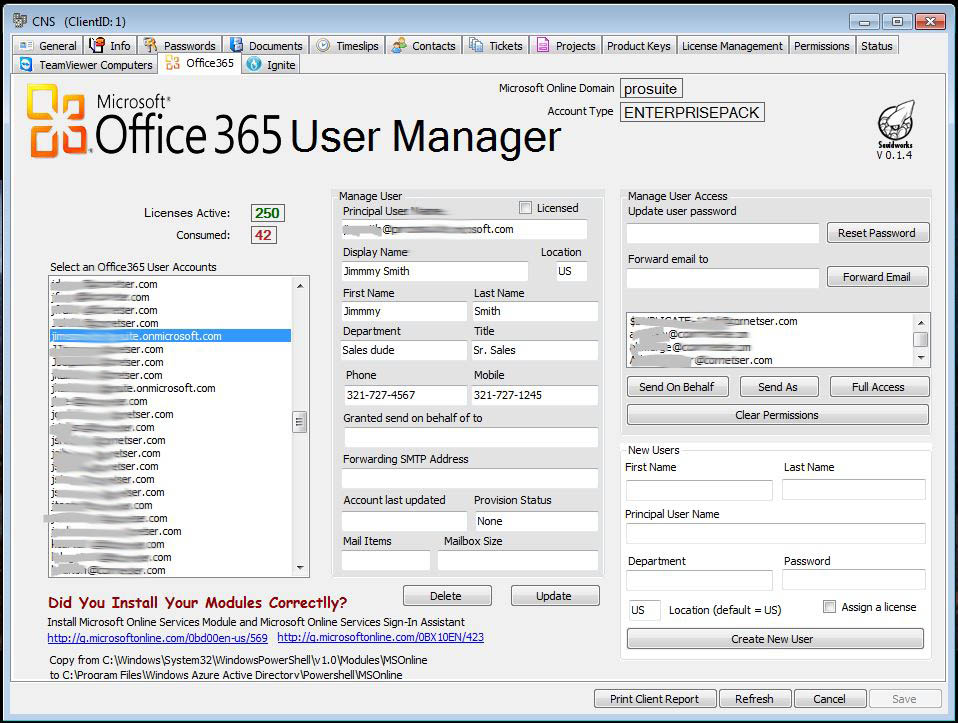Click the user accounts list scrollbar thumb
The height and width of the screenshot is (723, 958).
tap(299, 421)
